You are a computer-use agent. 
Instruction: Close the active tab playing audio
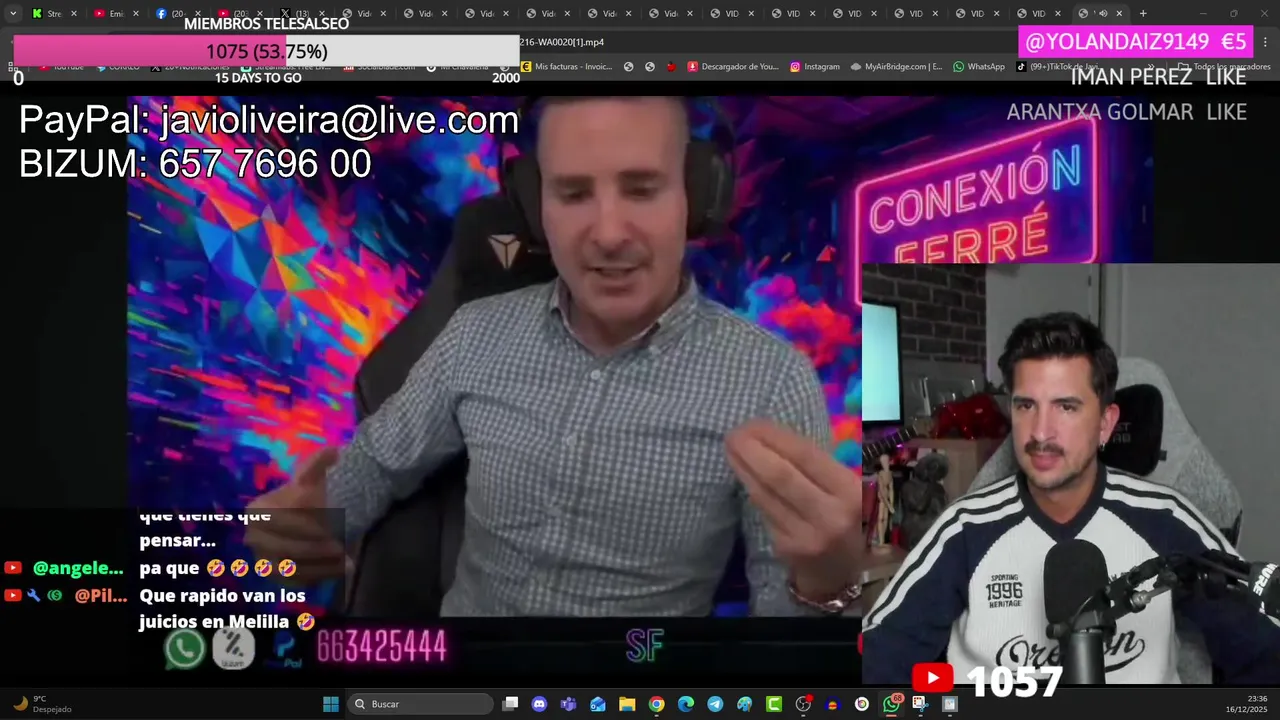pos(1119,14)
